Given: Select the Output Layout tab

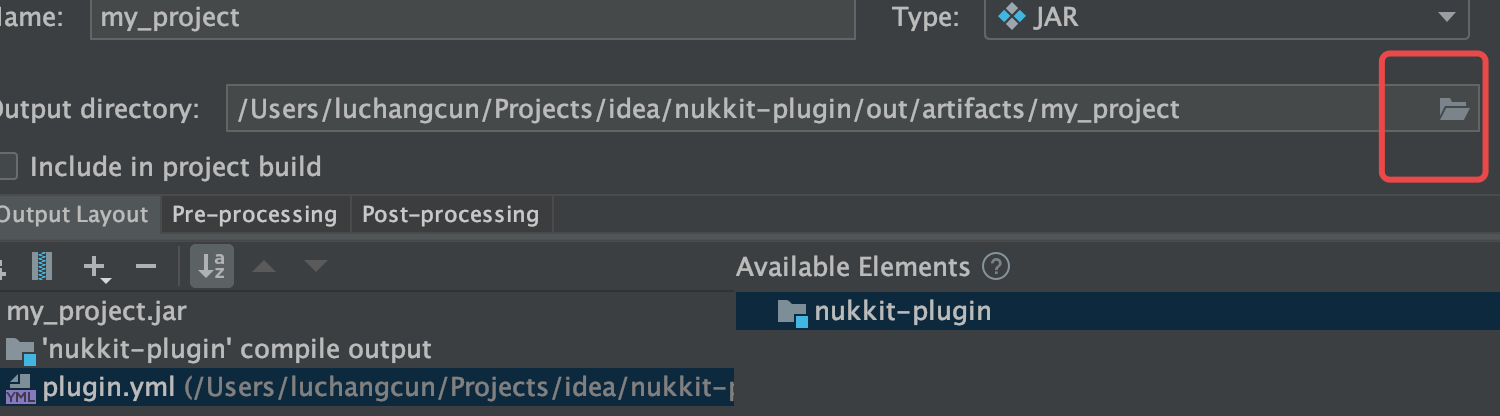Looking at the screenshot, I should (73, 214).
